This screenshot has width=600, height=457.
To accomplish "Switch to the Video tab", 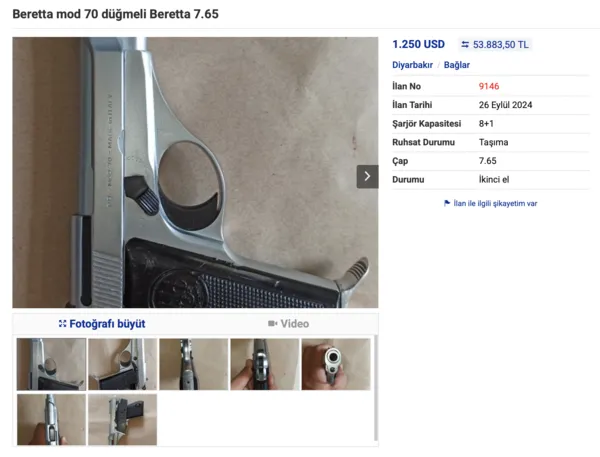I will pos(289,324).
